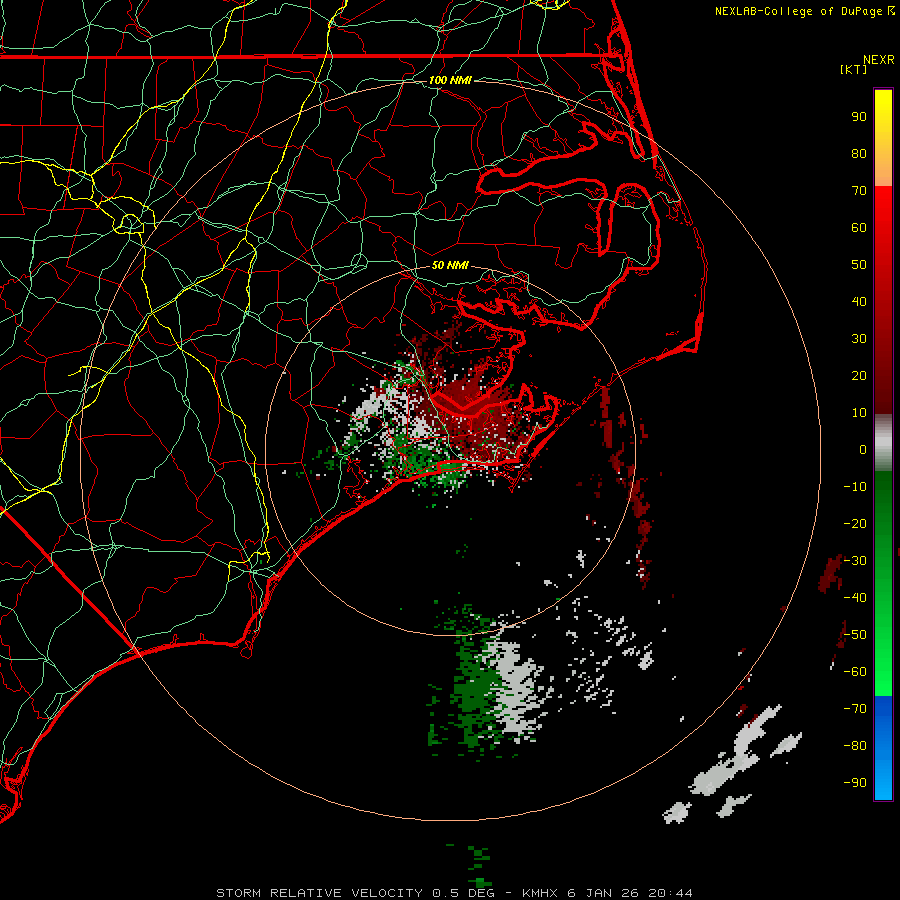Image resolution: width=900 pixels, height=900 pixels.
Task: Click the -70 value on the velocity scale
Action: pyautogui.click(x=855, y=709)
